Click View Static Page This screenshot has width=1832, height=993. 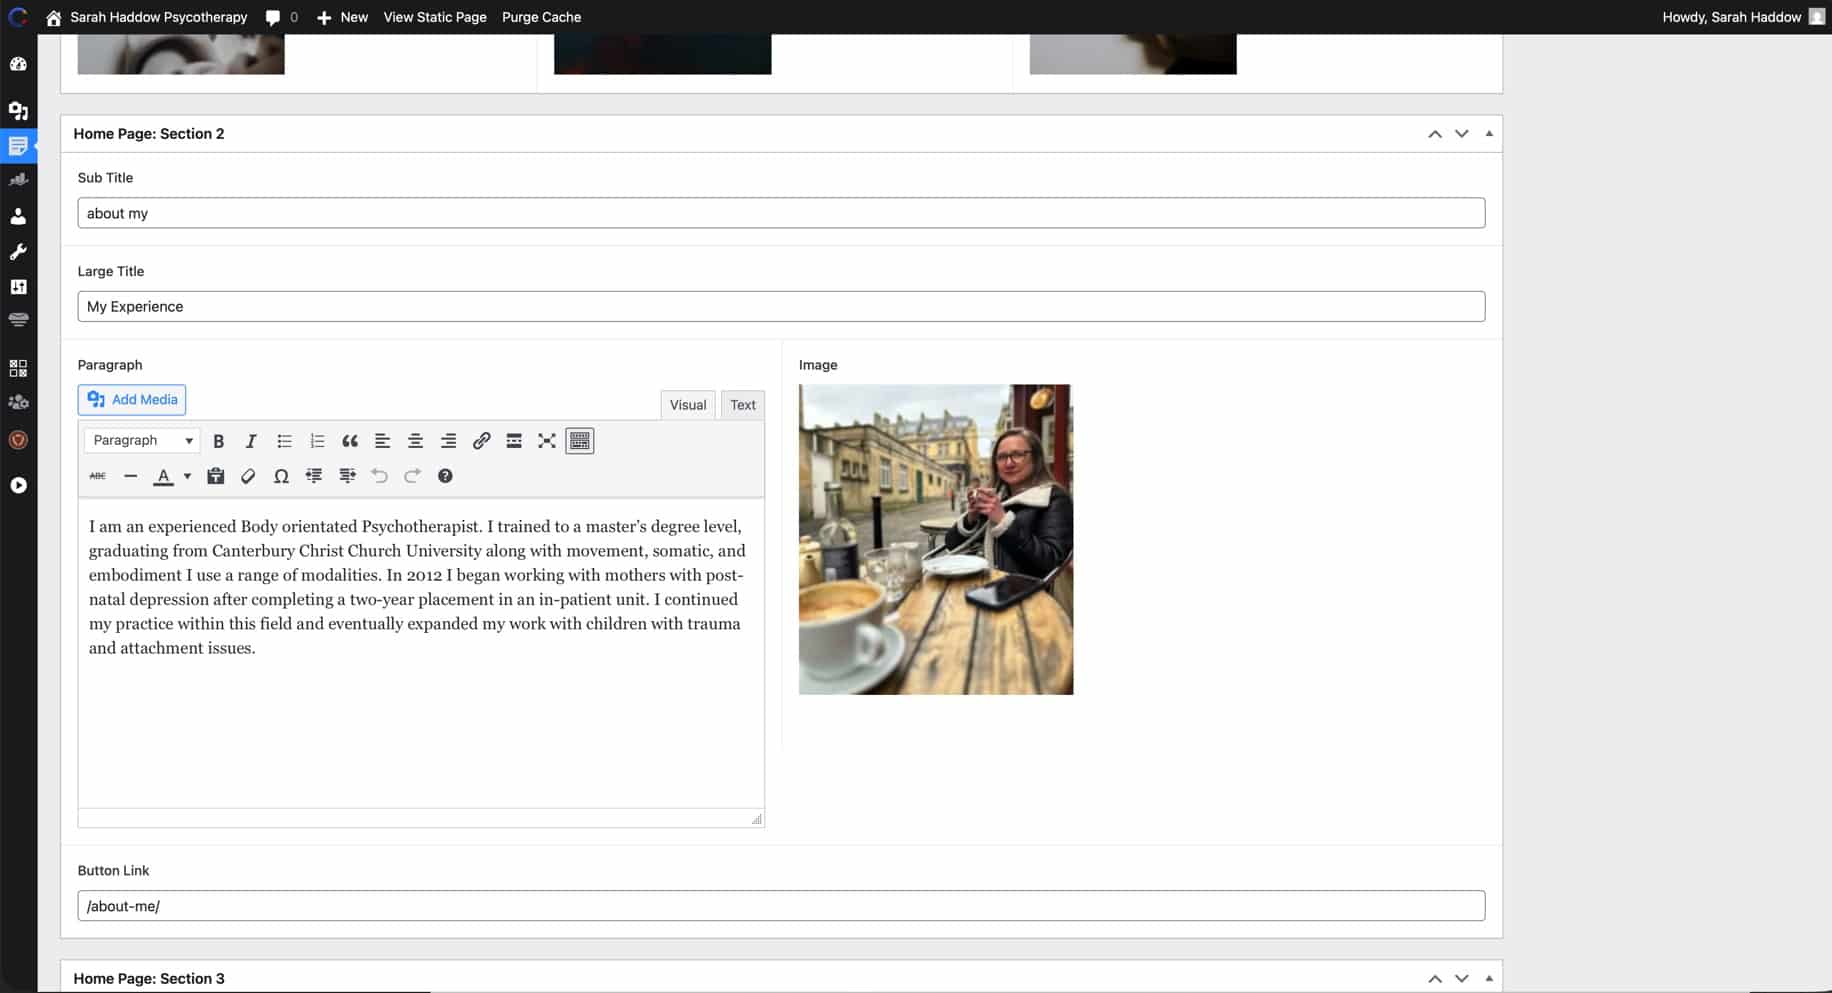click(435, 17)
